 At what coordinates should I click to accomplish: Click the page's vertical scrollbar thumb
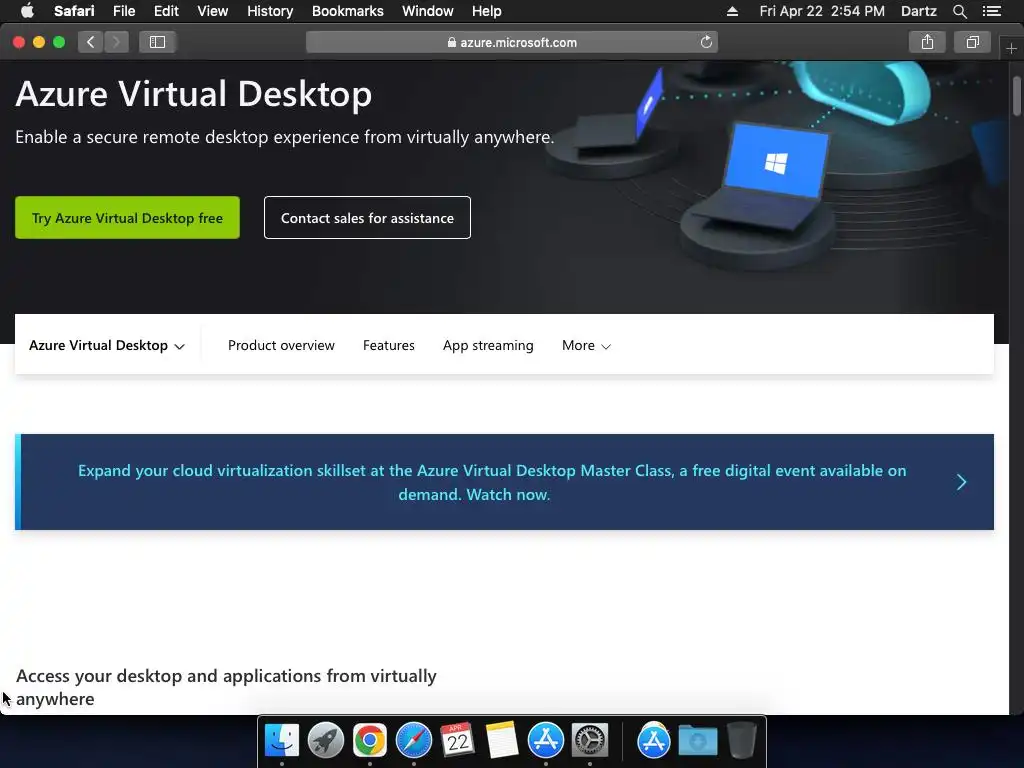click(x=1017, y=97)
